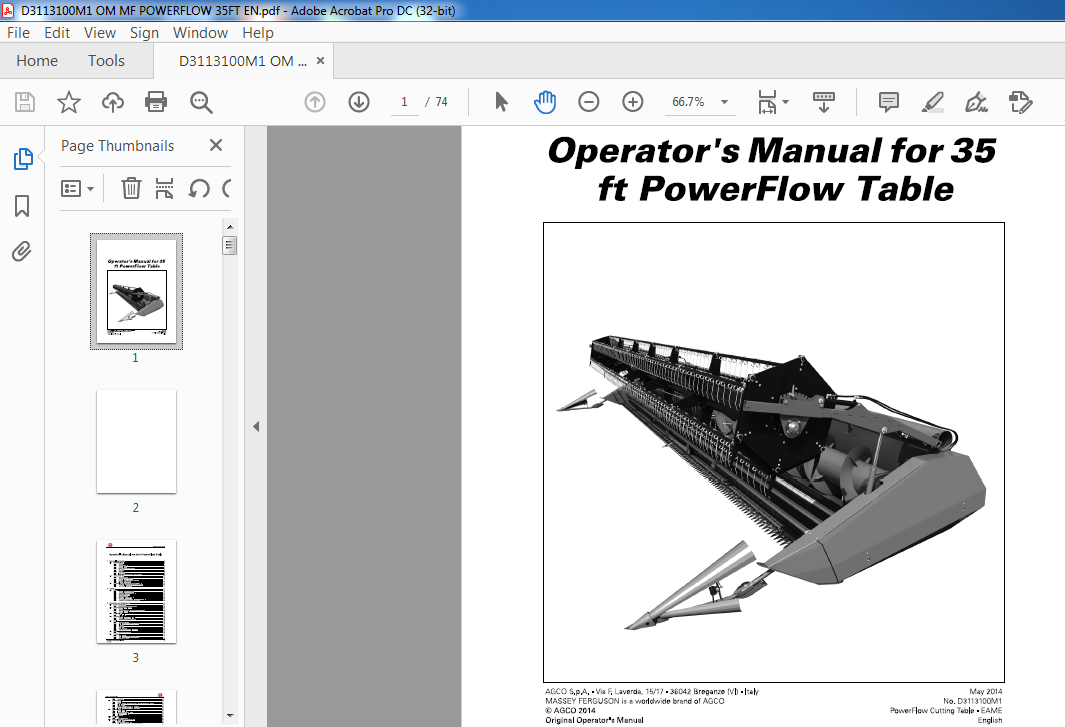Open page fit options dropdown arrow
This screenshot has width=1065, height=727.
[x=786, y=102]
